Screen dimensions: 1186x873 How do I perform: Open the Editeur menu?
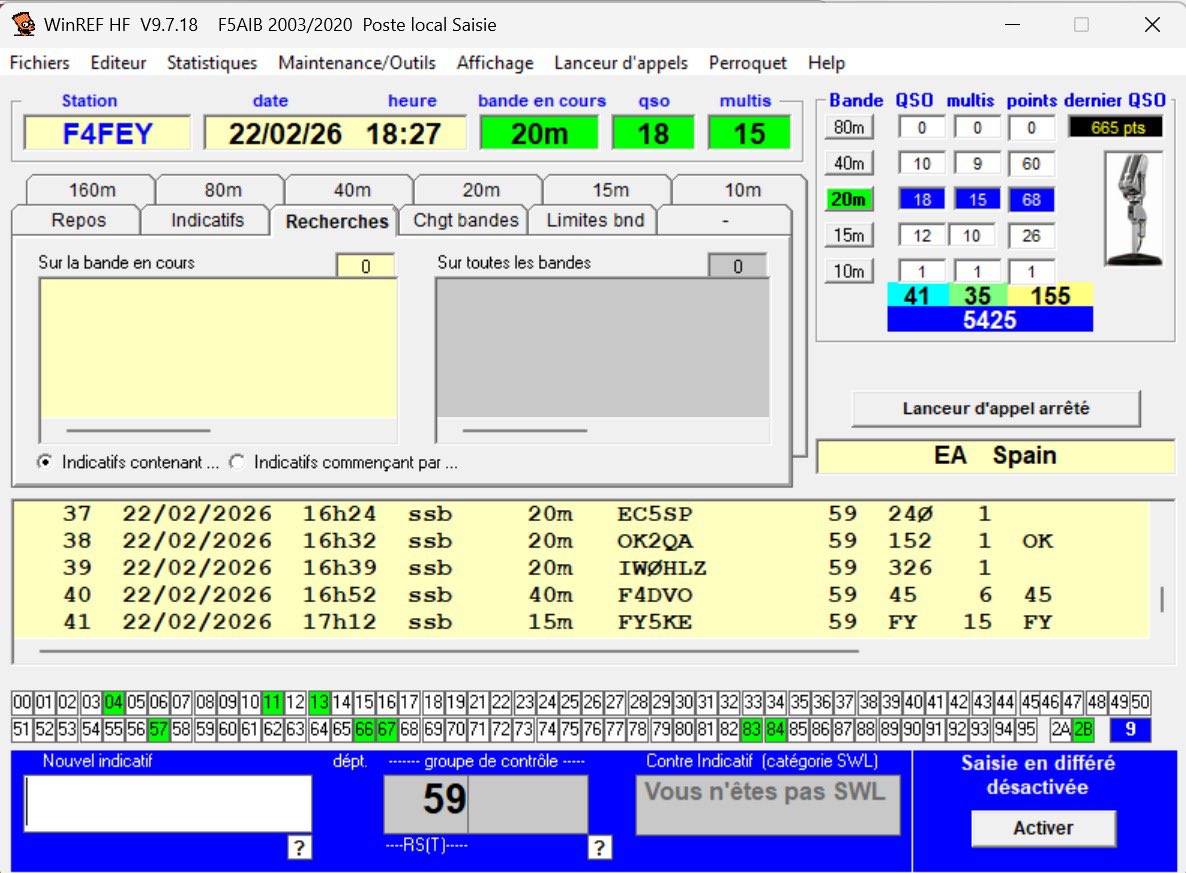tap(118, 63)
